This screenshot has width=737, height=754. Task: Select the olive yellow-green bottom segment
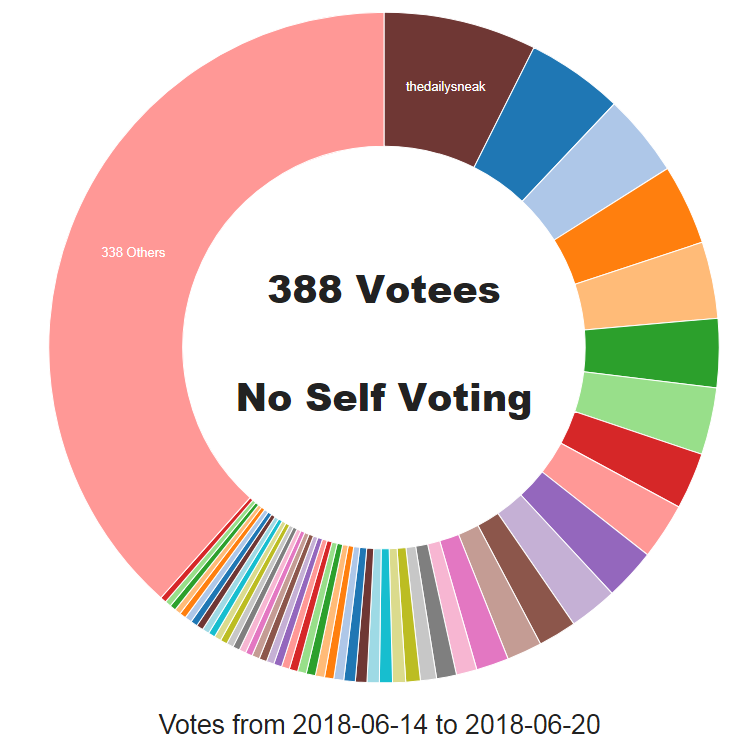tap(409, 615)
